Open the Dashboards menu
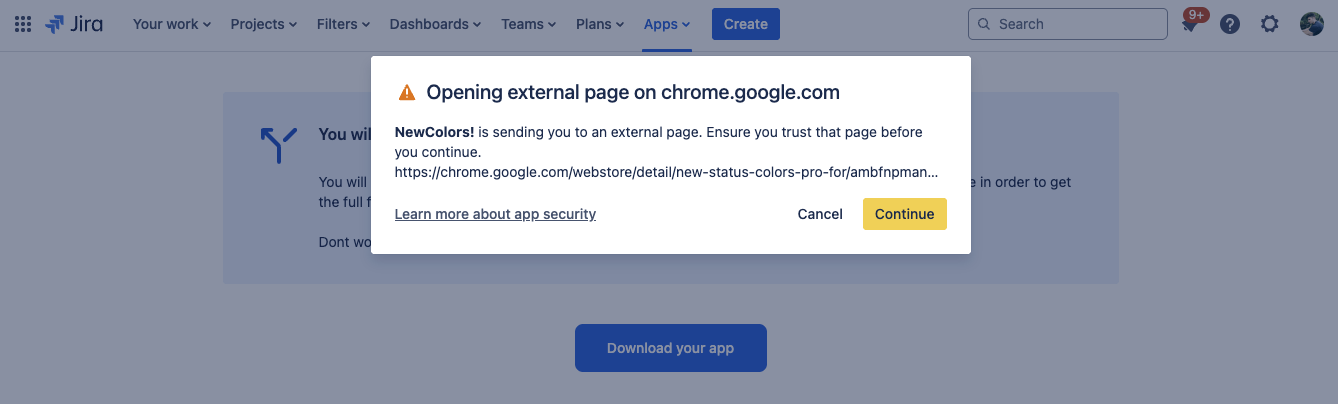The height and width of the screenshot is (404, 1338). [435, 24]
